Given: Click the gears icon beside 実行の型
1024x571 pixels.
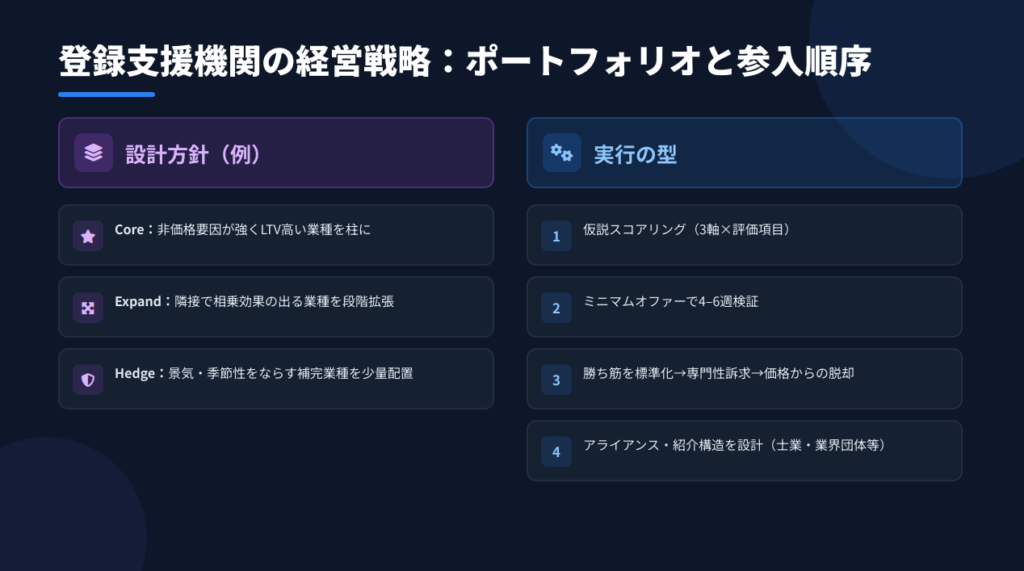Looking at the screenshot, I should pos(562,153).
